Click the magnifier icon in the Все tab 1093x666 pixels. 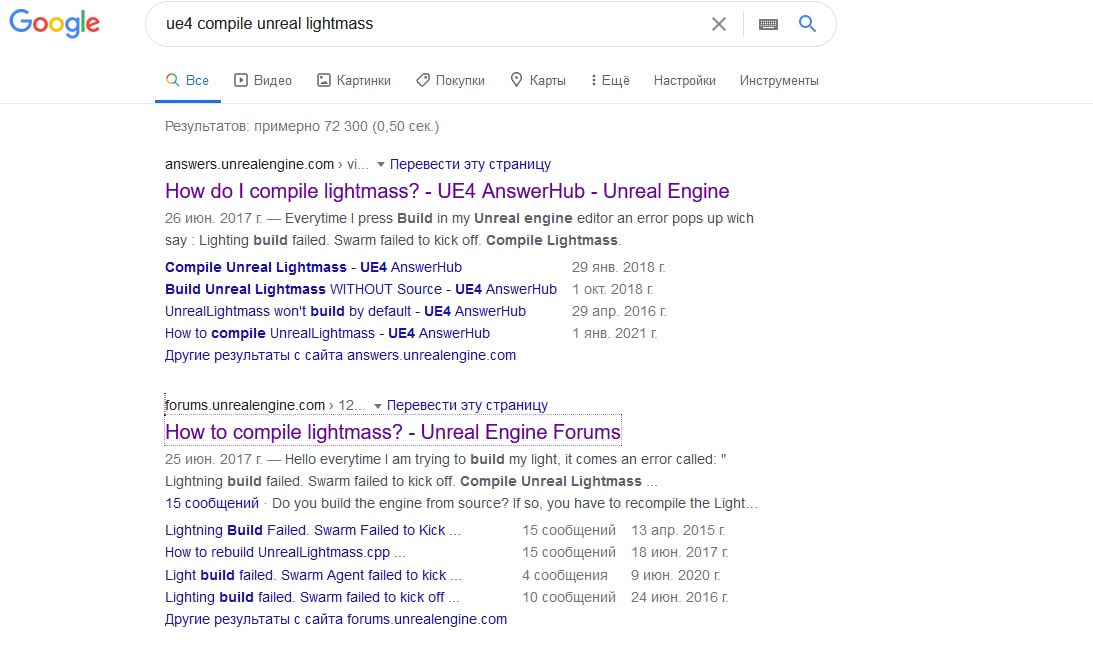point(172,80)
